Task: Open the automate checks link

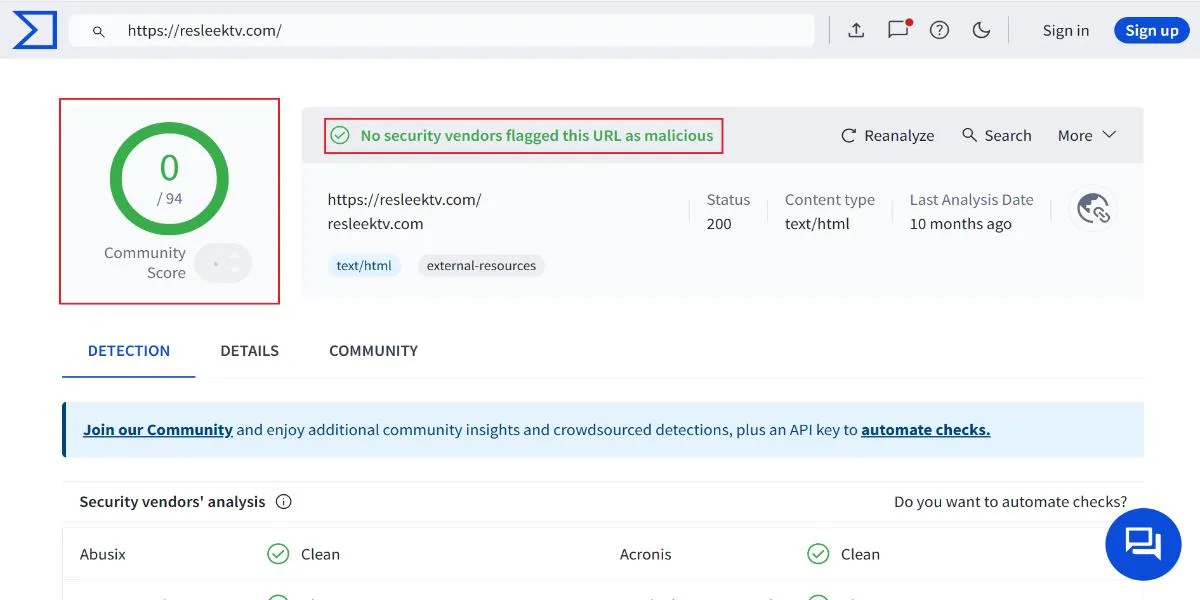Action: coord(926,430)
